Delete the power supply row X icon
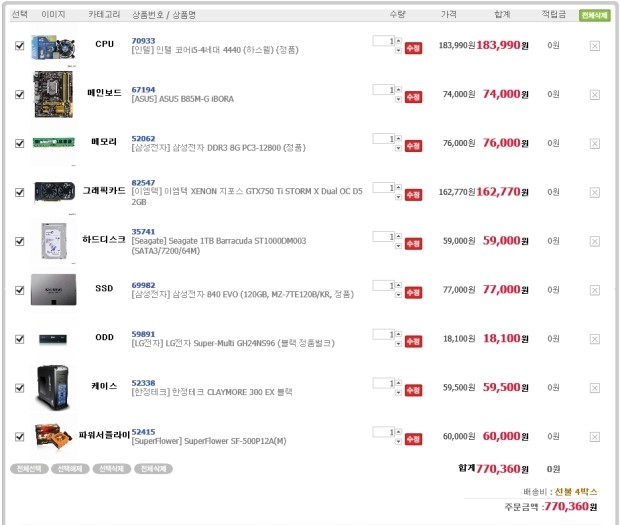The image size is (620, 525). point(595,437)
